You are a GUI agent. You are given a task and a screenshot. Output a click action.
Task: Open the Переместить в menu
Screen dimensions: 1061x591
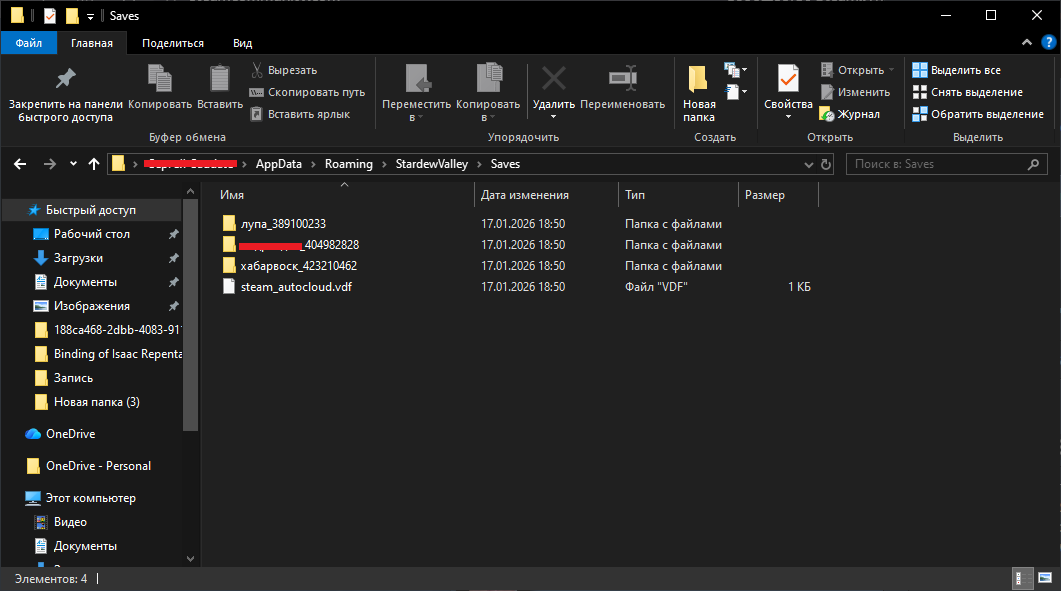416,93
